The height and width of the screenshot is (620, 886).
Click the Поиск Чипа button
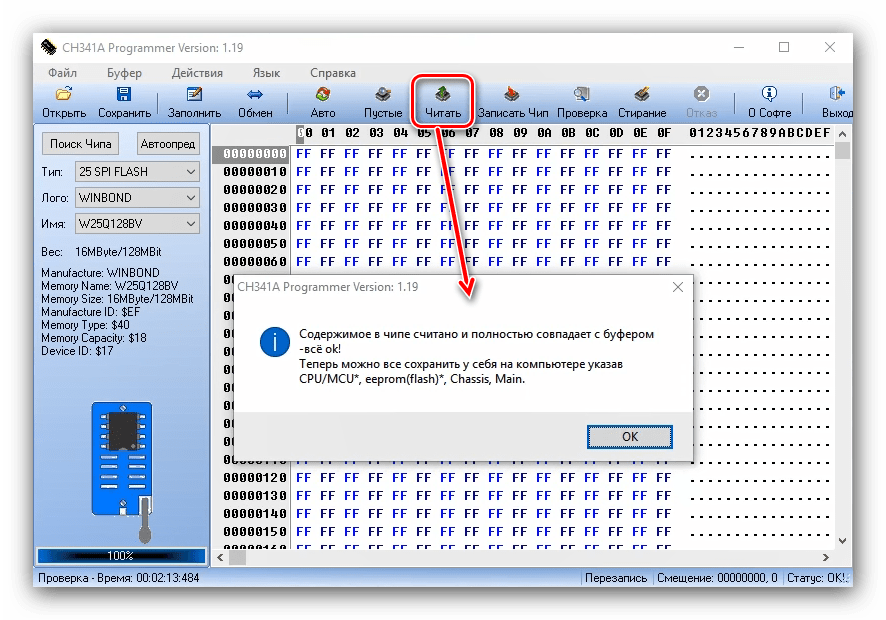pyautogui.click(x=82, y=144)
